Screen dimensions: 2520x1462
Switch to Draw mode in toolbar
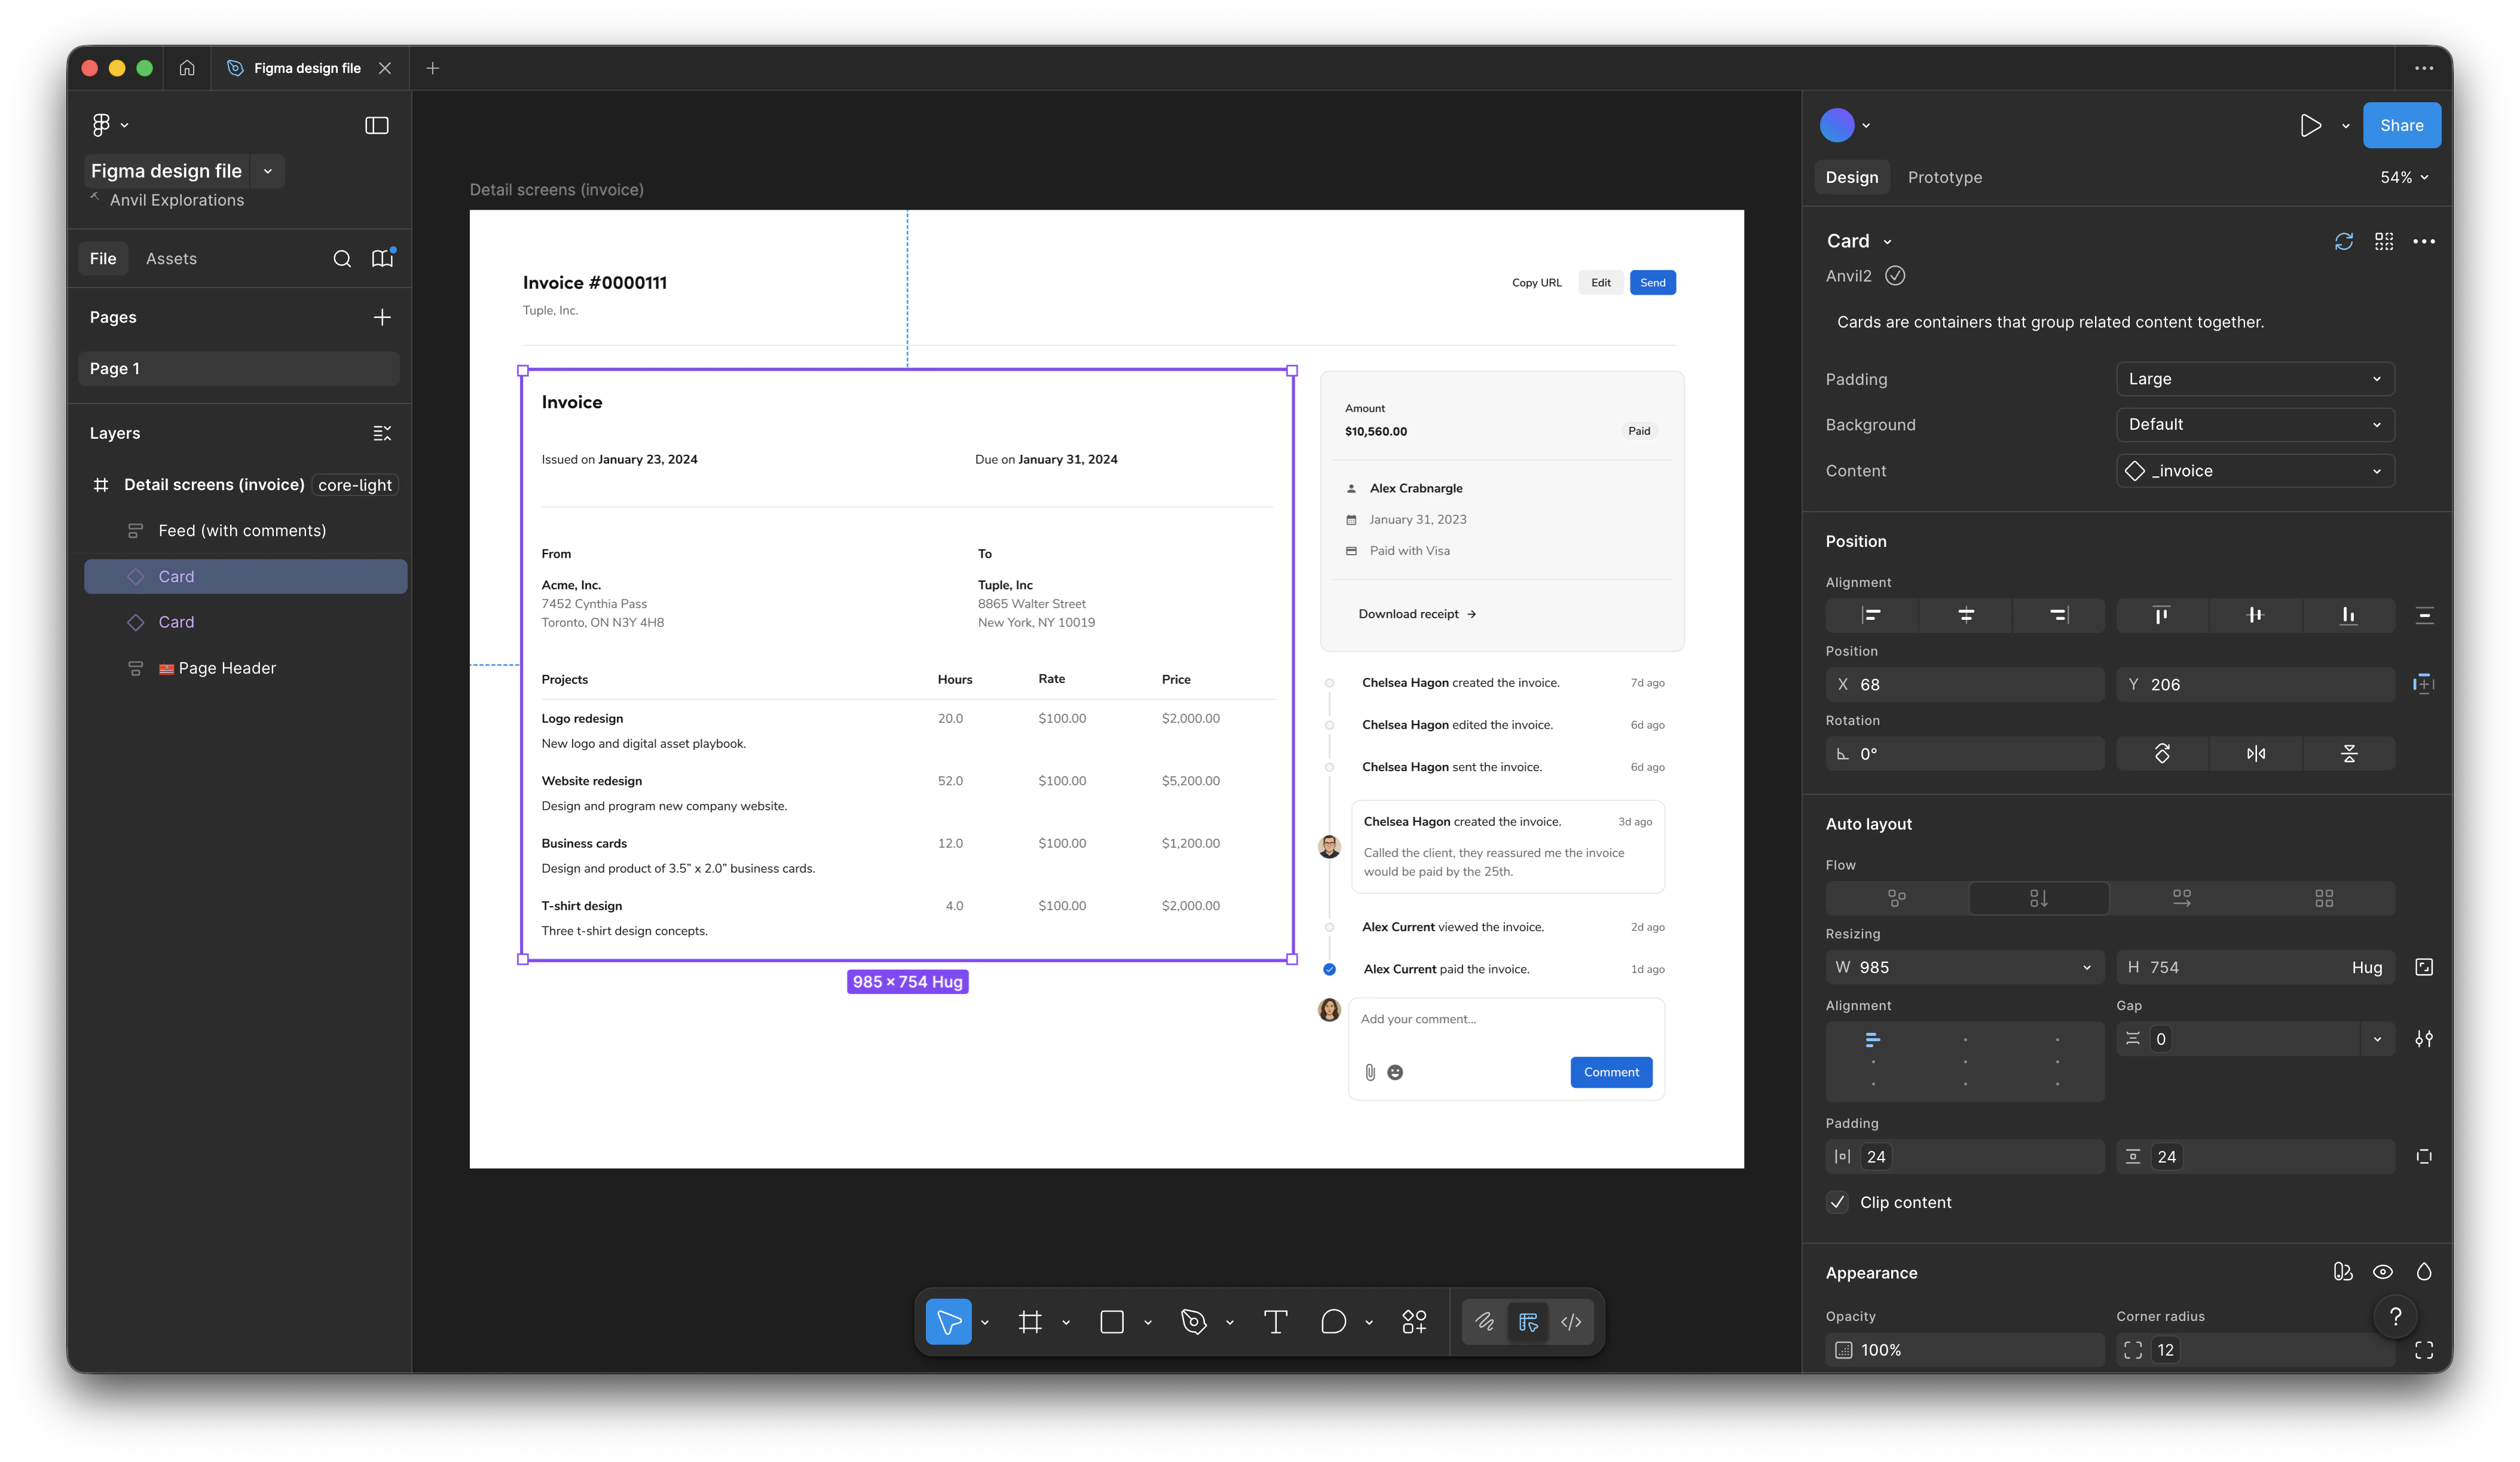click(x=1485, y=1322)
